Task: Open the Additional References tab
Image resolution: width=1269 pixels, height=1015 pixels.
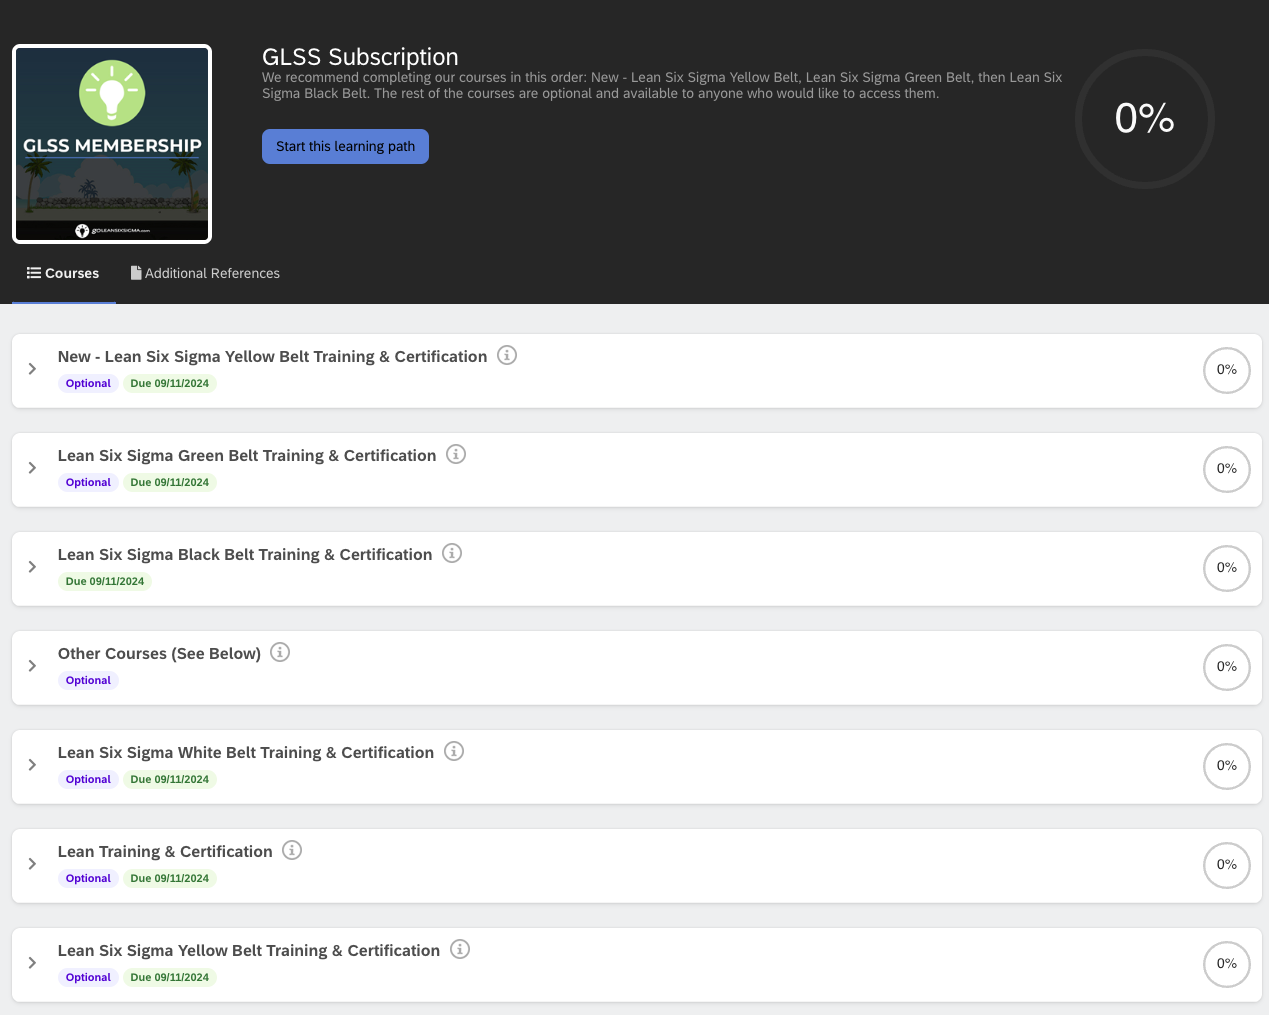Action: coord(205,273)
